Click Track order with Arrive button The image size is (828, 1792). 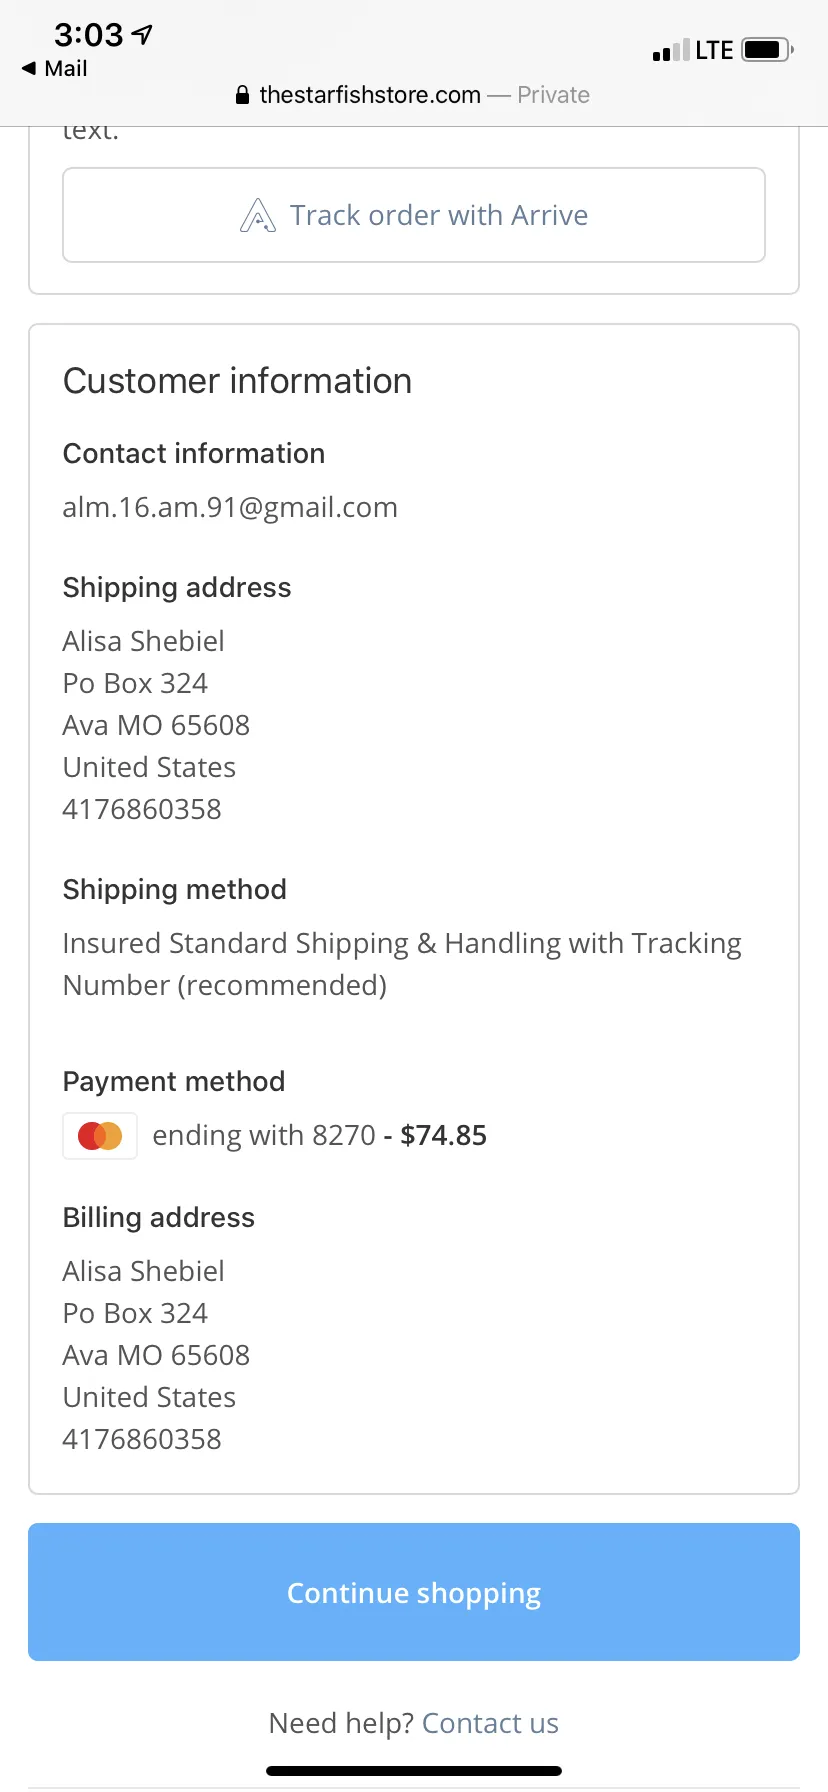[414, 215]
